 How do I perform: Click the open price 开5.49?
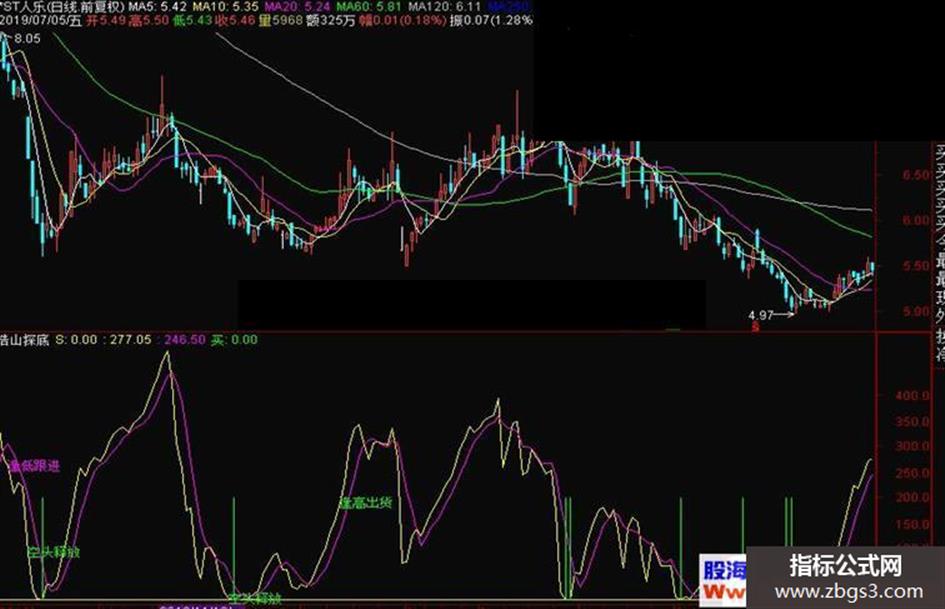click(x=105, y=21)
